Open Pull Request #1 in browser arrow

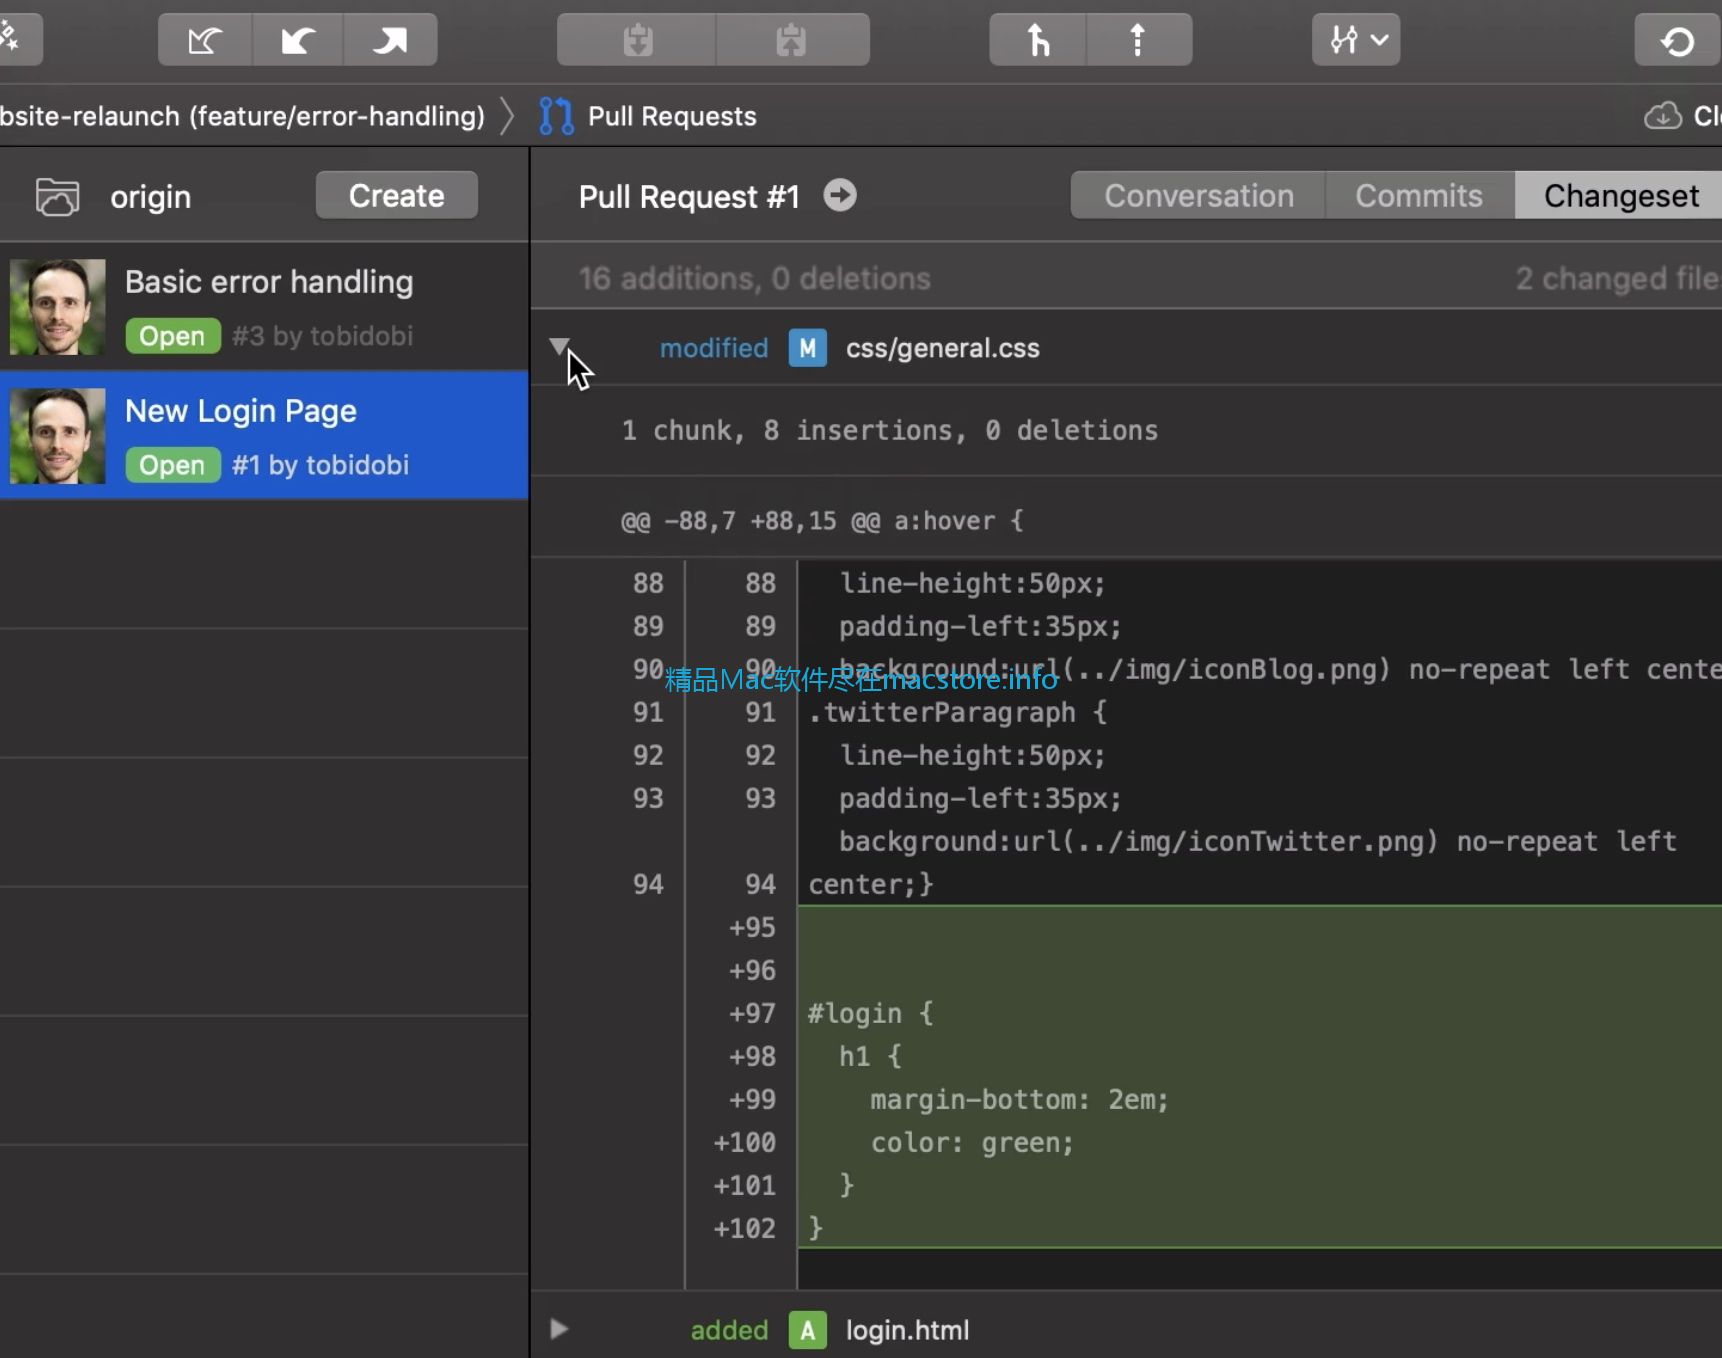point(840,195)
